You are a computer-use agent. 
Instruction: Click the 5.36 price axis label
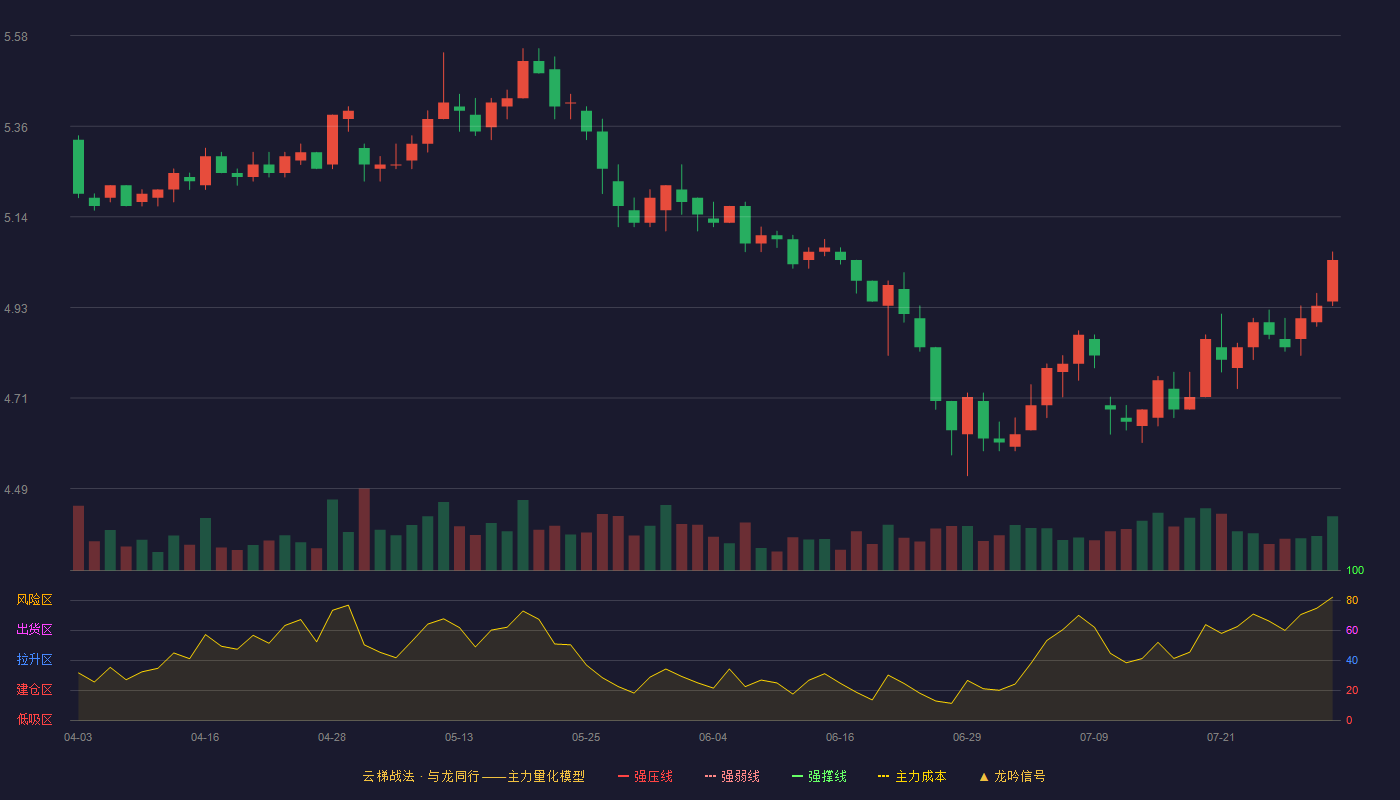[x=16, y=128]
